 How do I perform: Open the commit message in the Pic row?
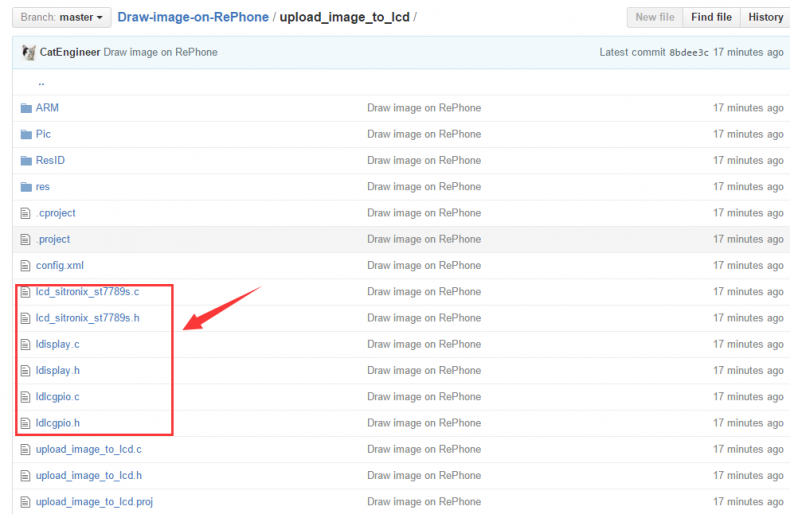(x=424, y=134)
